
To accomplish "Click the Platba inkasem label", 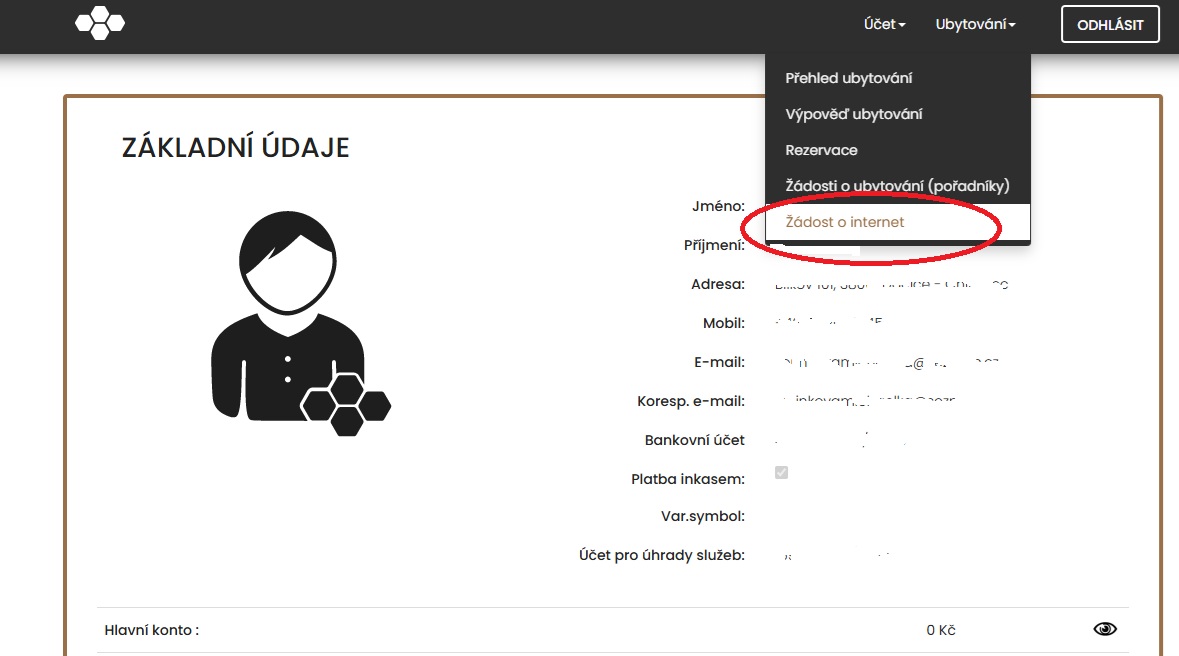I will point(687,479).
